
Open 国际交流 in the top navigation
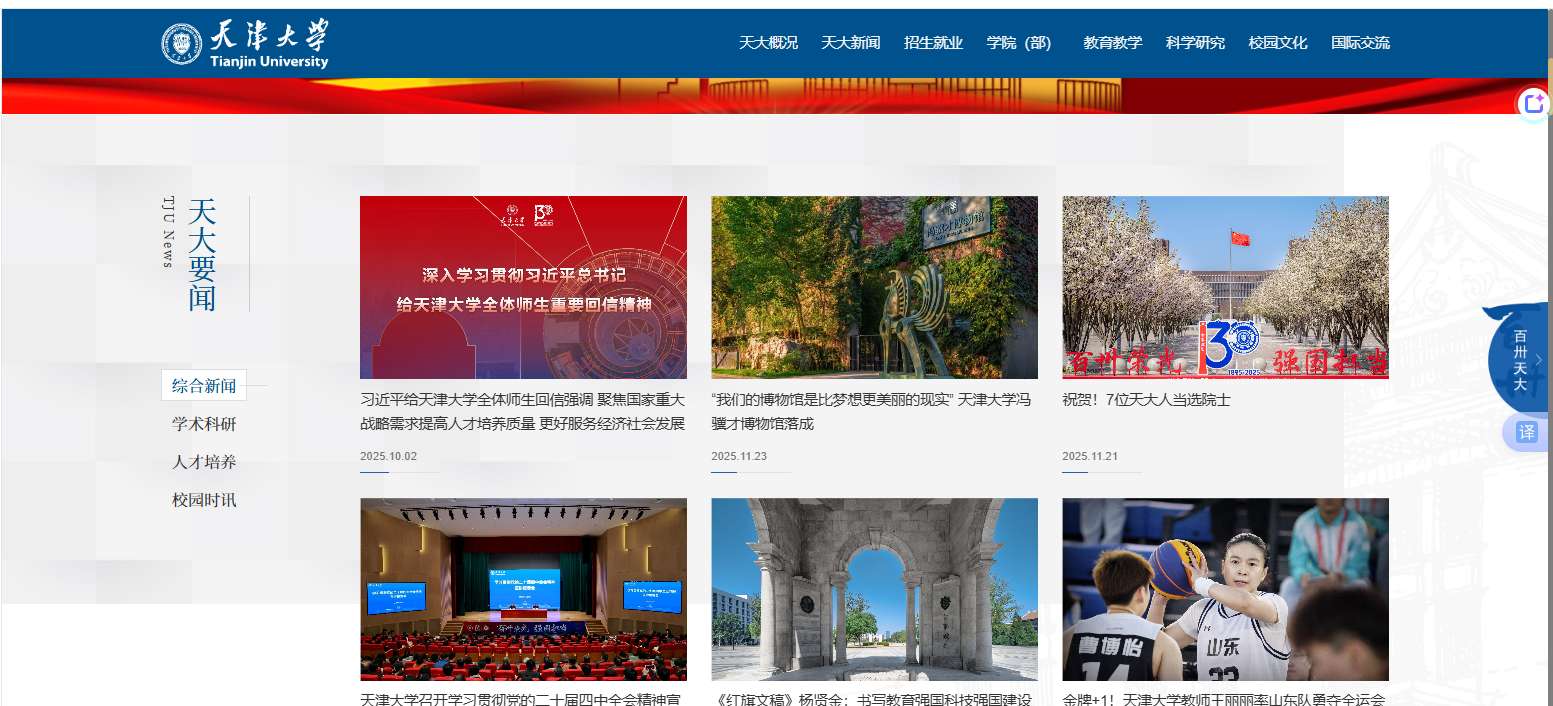pos(1360,43)
